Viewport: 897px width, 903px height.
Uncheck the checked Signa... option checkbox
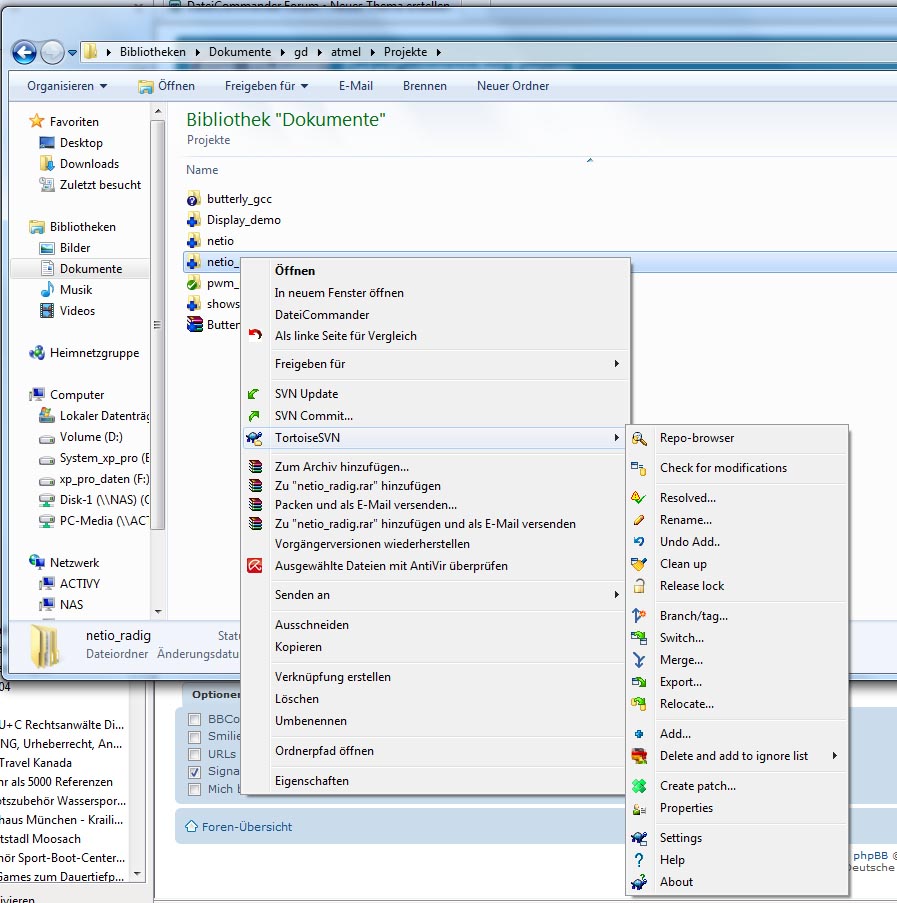[194, 772]
